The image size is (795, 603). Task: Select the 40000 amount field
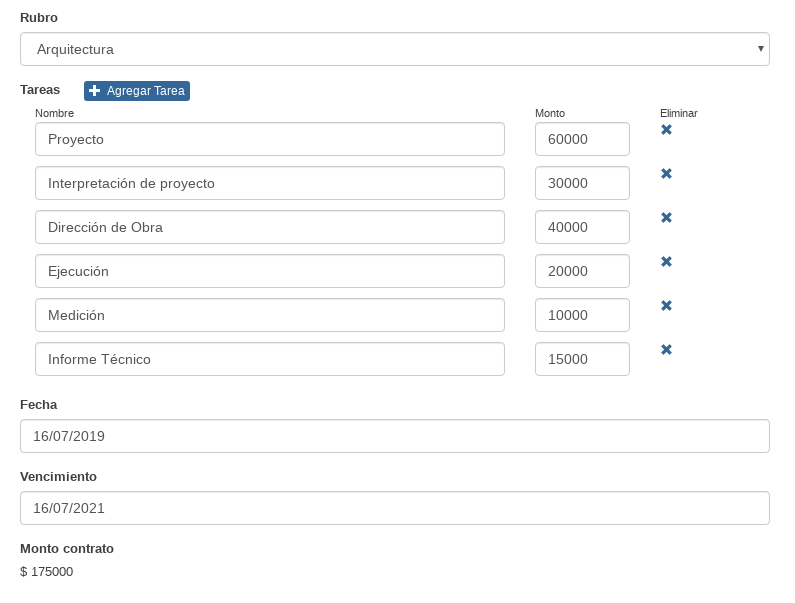(x=582, y=227)
